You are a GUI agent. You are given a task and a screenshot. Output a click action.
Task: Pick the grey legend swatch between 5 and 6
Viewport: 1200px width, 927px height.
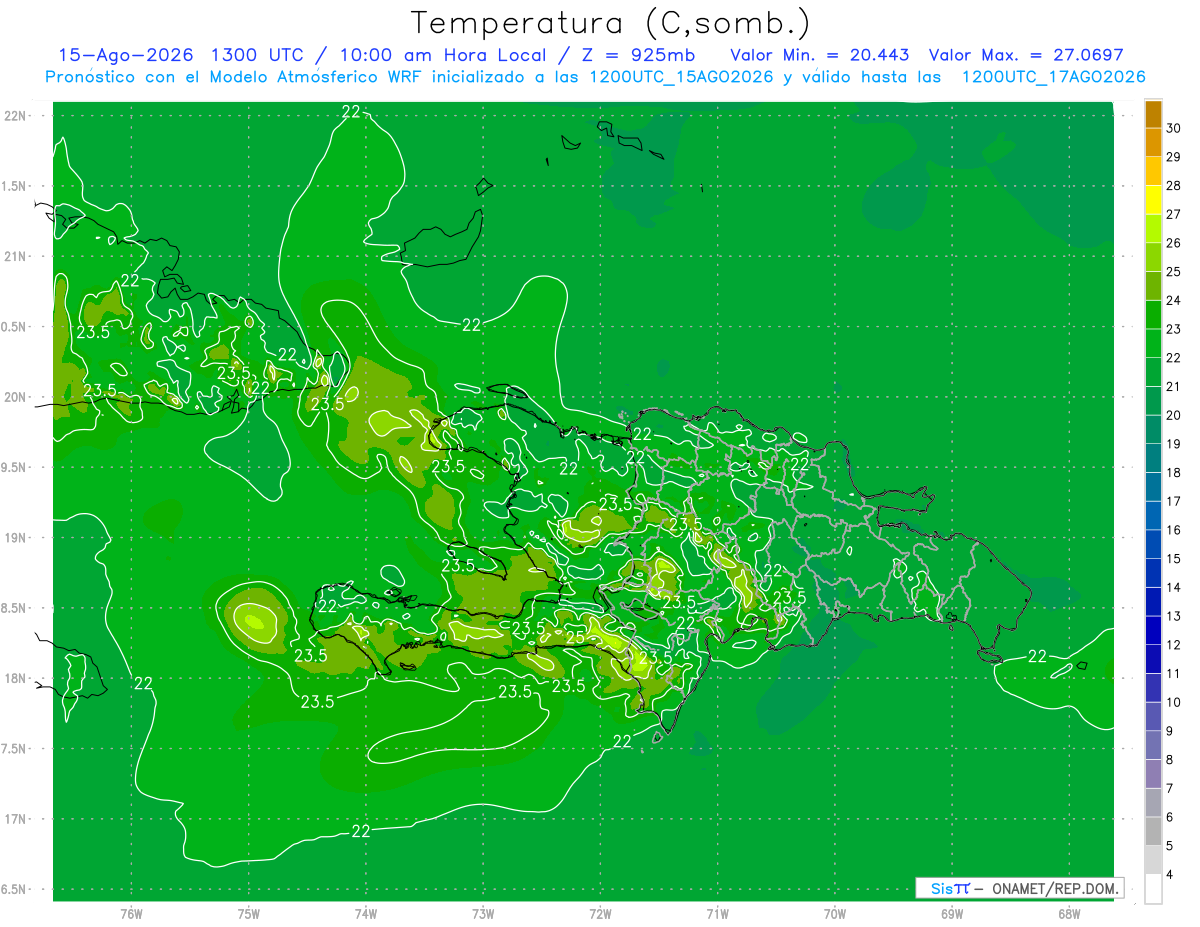click(x=1154, y=831)
